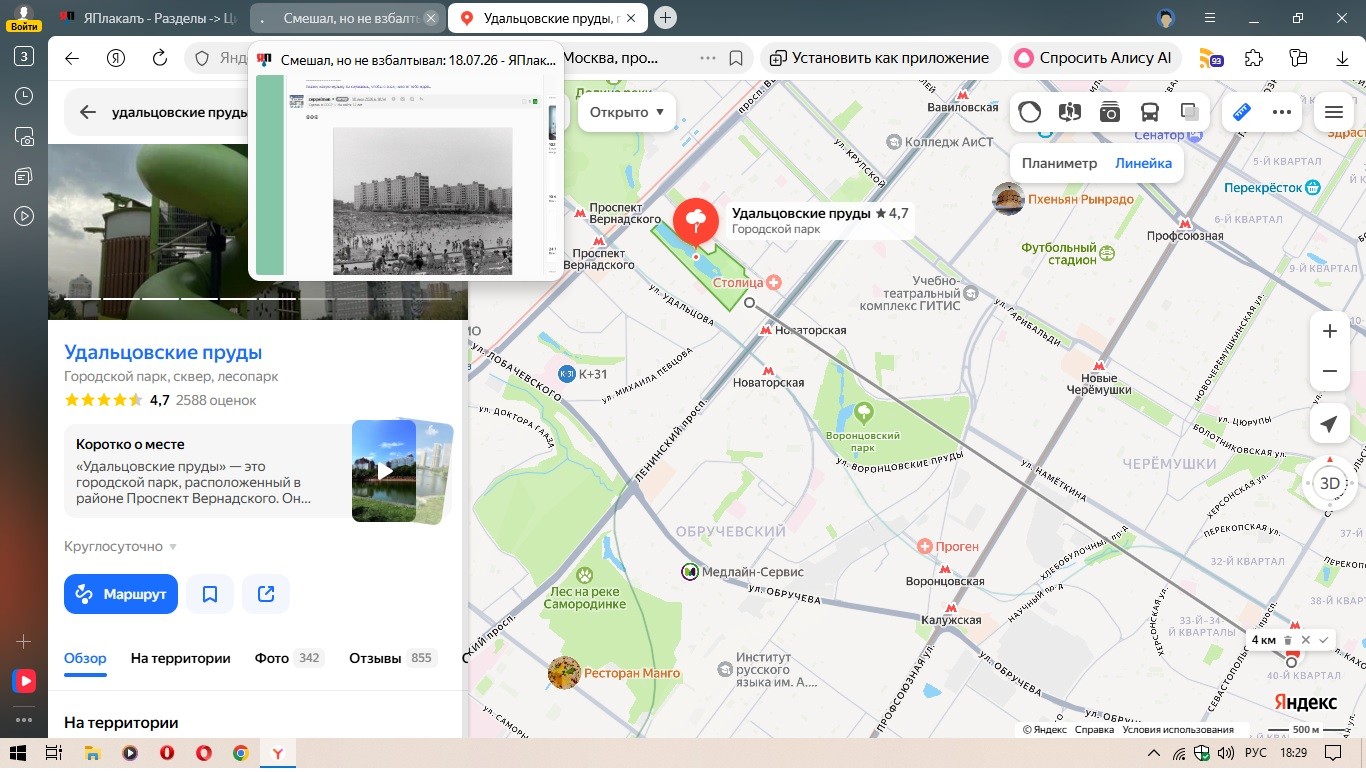Open the Отзывы tab
This screenshot has width=1366, height=772.
(x=392, y=658)
